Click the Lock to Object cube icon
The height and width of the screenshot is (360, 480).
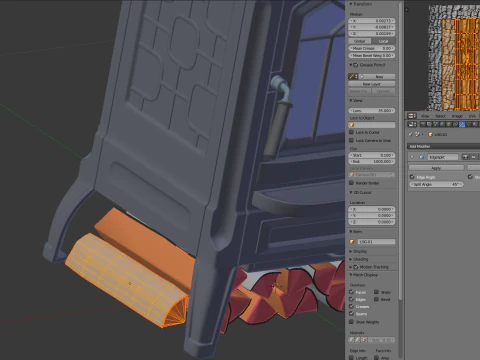[x=352, y=125]
